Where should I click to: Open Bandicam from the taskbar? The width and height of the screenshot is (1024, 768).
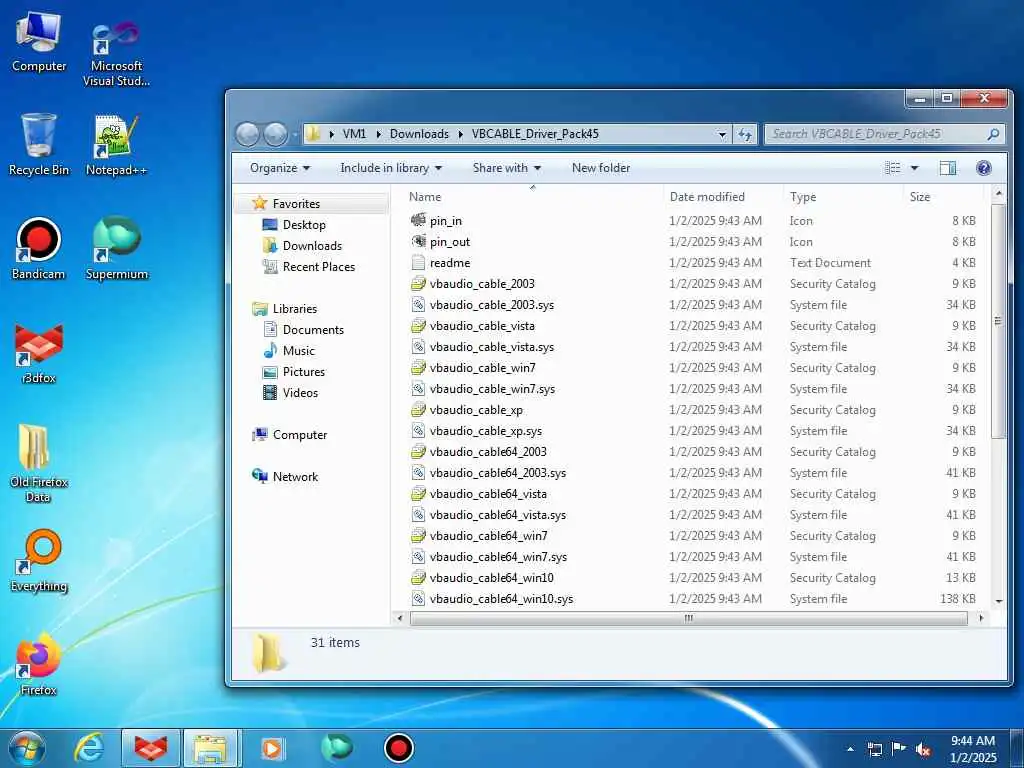point(398,748)
